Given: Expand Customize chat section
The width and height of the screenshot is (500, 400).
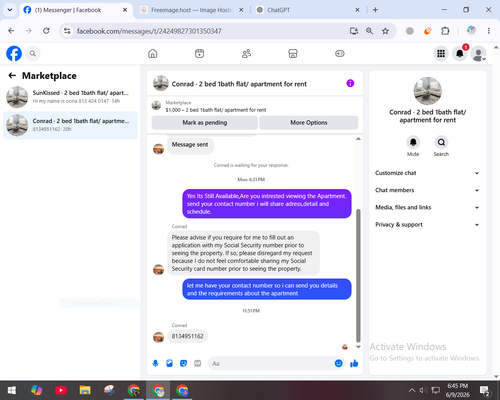Looking at the screenshot, I should (427, 173).
